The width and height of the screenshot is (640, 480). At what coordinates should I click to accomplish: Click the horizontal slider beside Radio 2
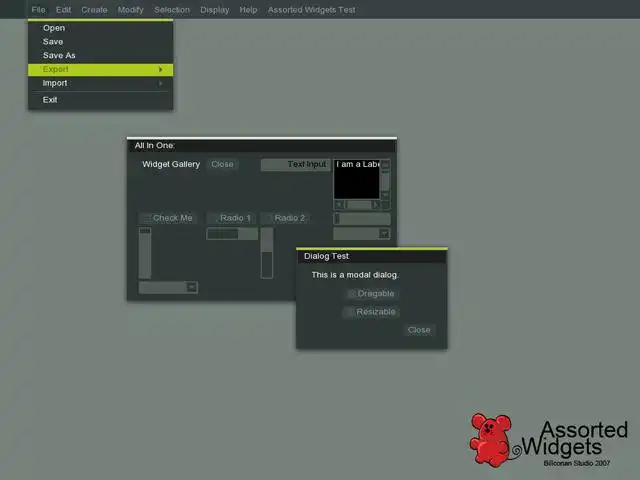point(362,219)
